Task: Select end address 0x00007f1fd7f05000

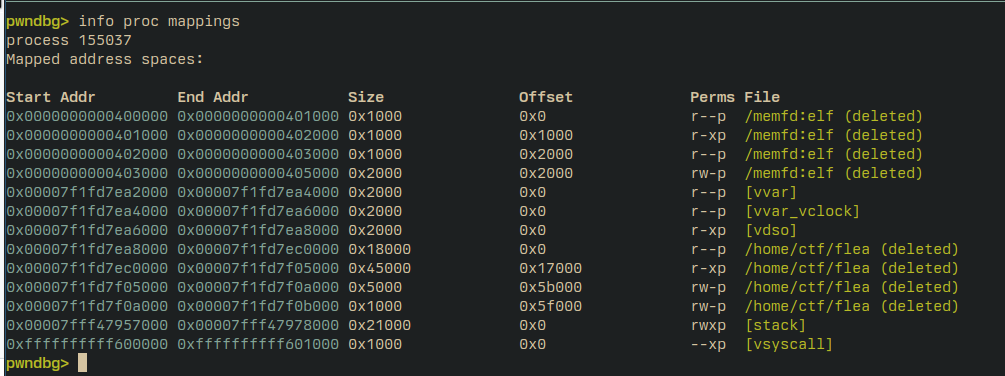Action: (x=258, y=268)
